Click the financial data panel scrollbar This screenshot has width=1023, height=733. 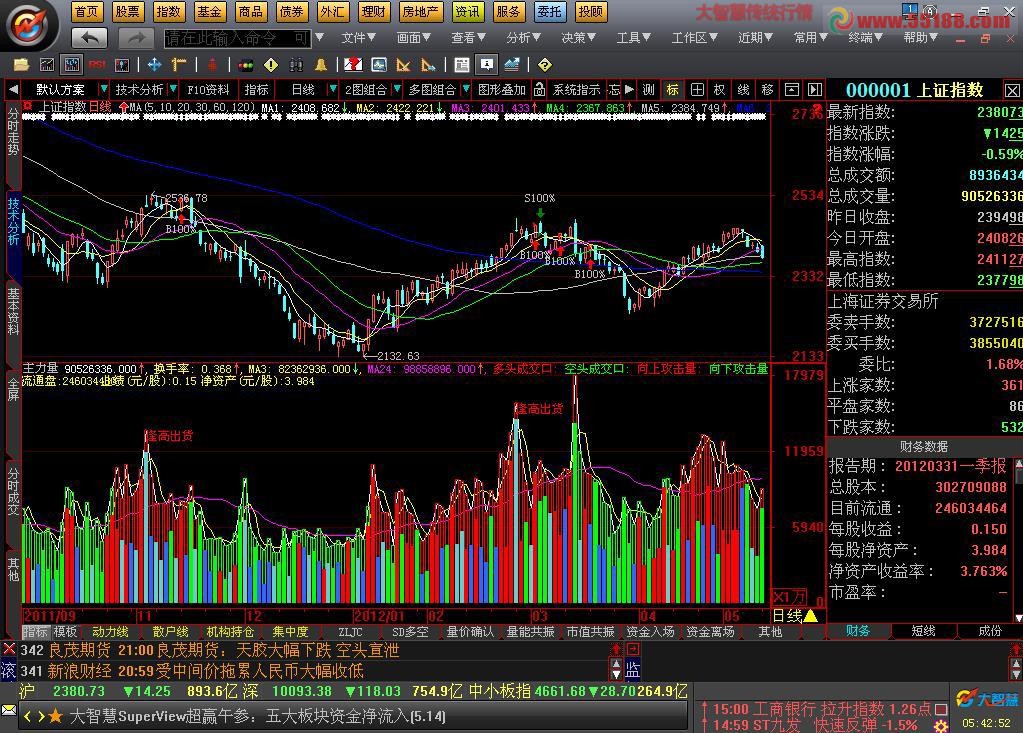[1018, 539]
